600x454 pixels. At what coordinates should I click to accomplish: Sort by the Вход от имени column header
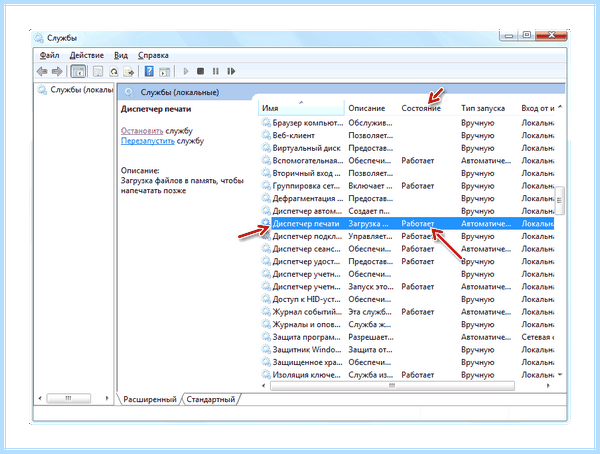(x=537, y=108)
